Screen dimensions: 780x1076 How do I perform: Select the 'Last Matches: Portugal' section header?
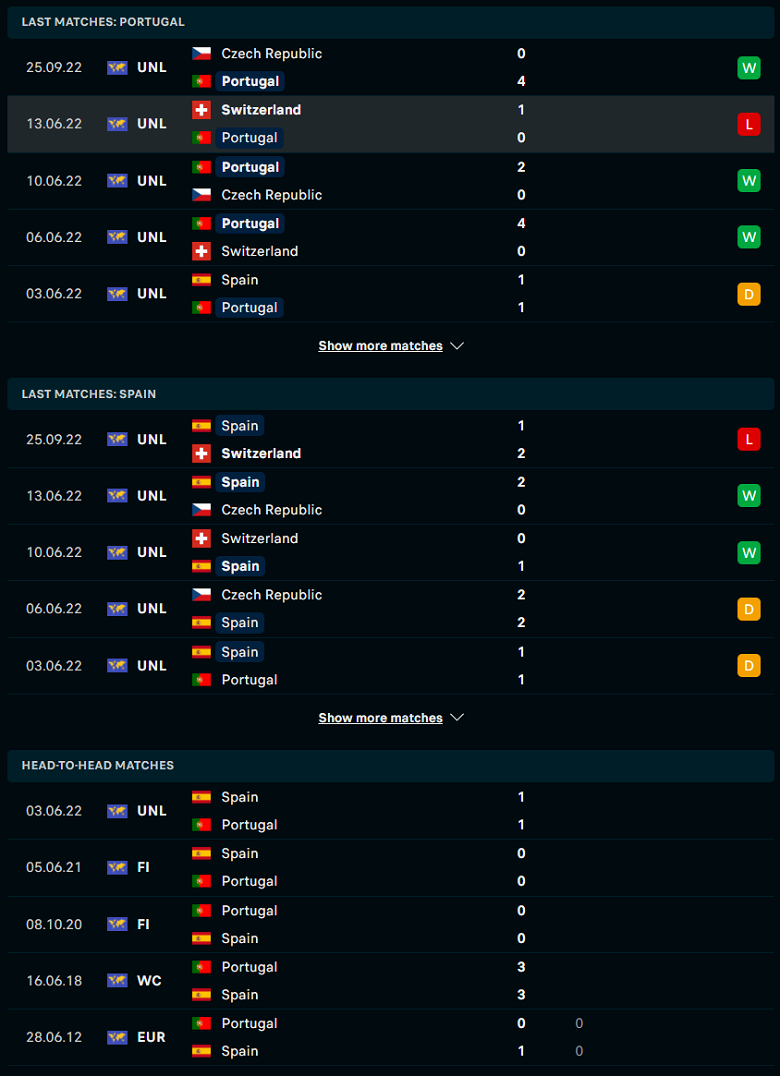click(x=390, y=22)
